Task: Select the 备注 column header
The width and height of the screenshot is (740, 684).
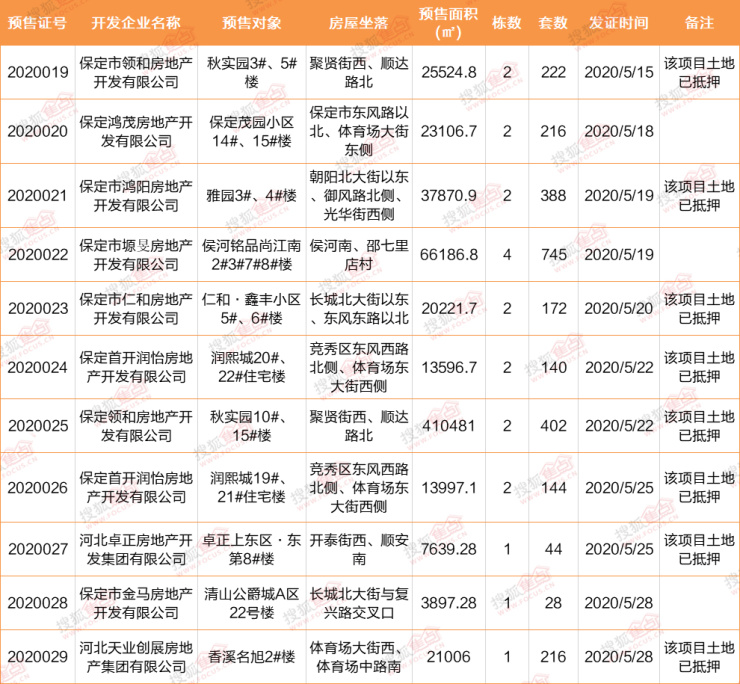Action: [x=700, y=22]
